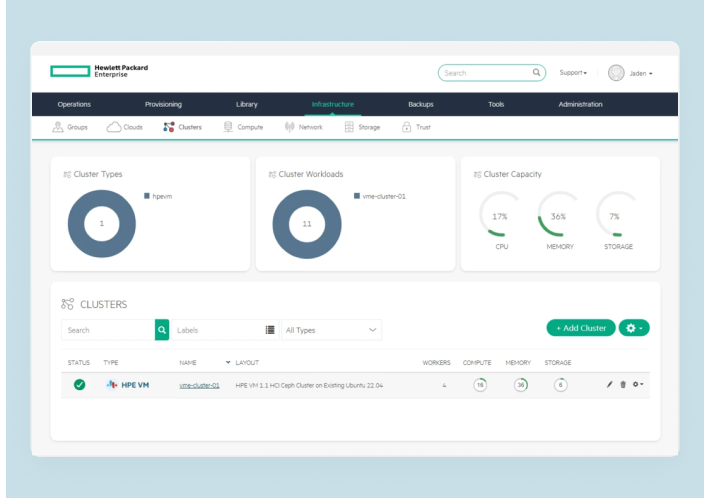The width and height of the screenshot is (710, 498).
Task: Open the Jaden user menu
Action: click(x=641, y=73)
